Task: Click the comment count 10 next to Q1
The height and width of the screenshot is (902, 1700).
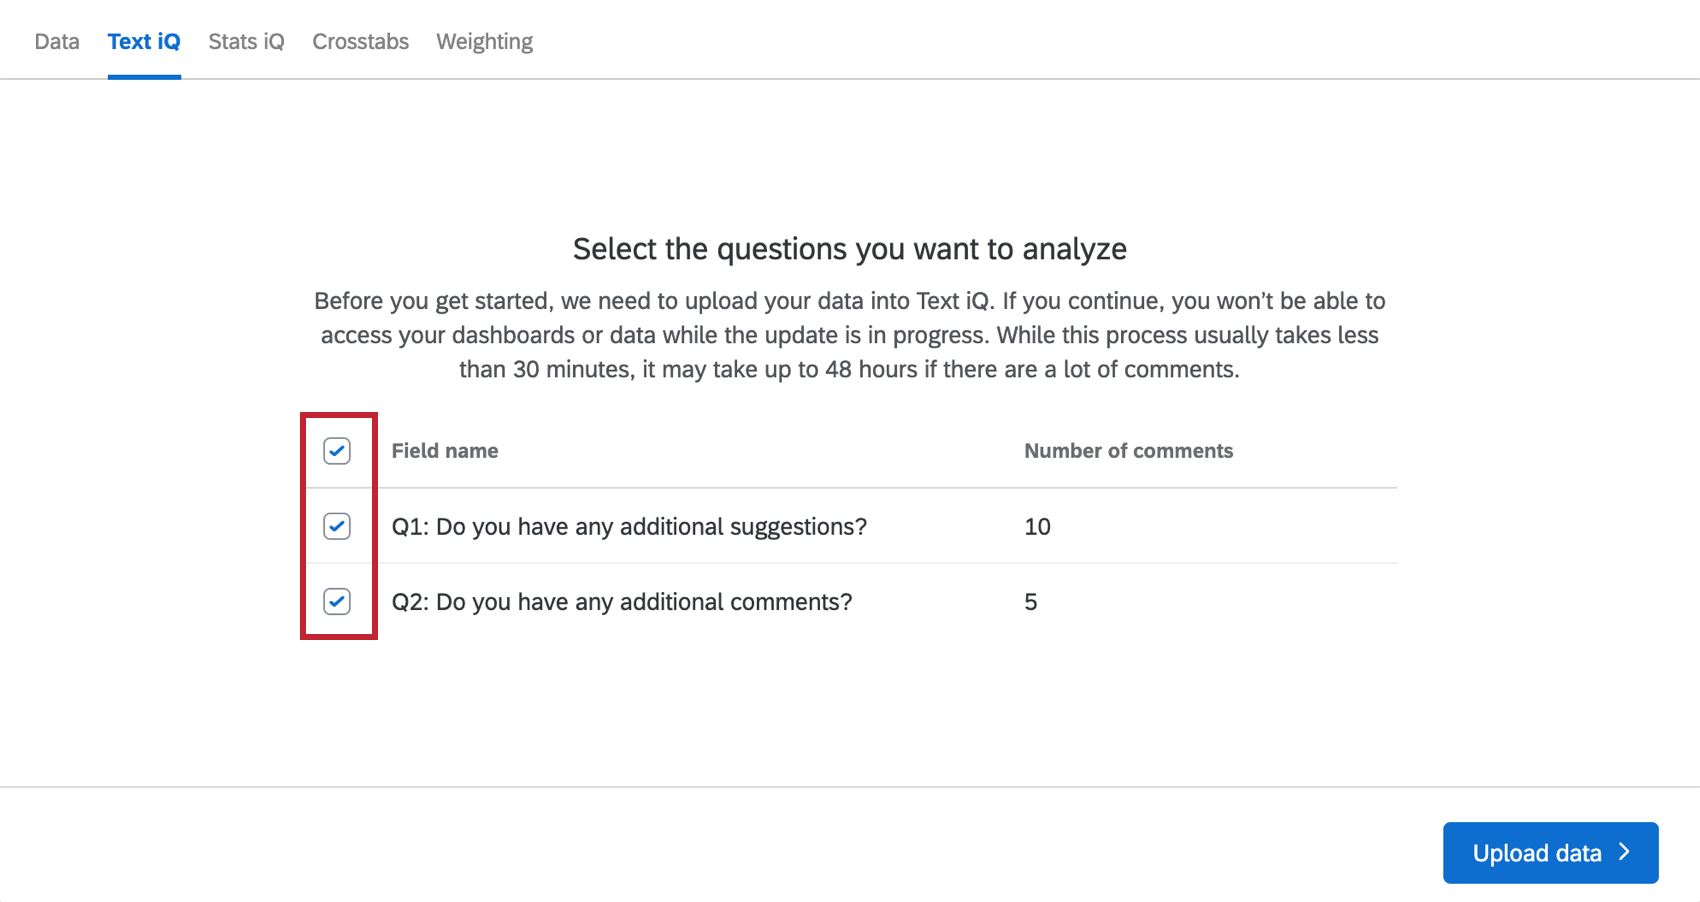Action: [1037, 526]
